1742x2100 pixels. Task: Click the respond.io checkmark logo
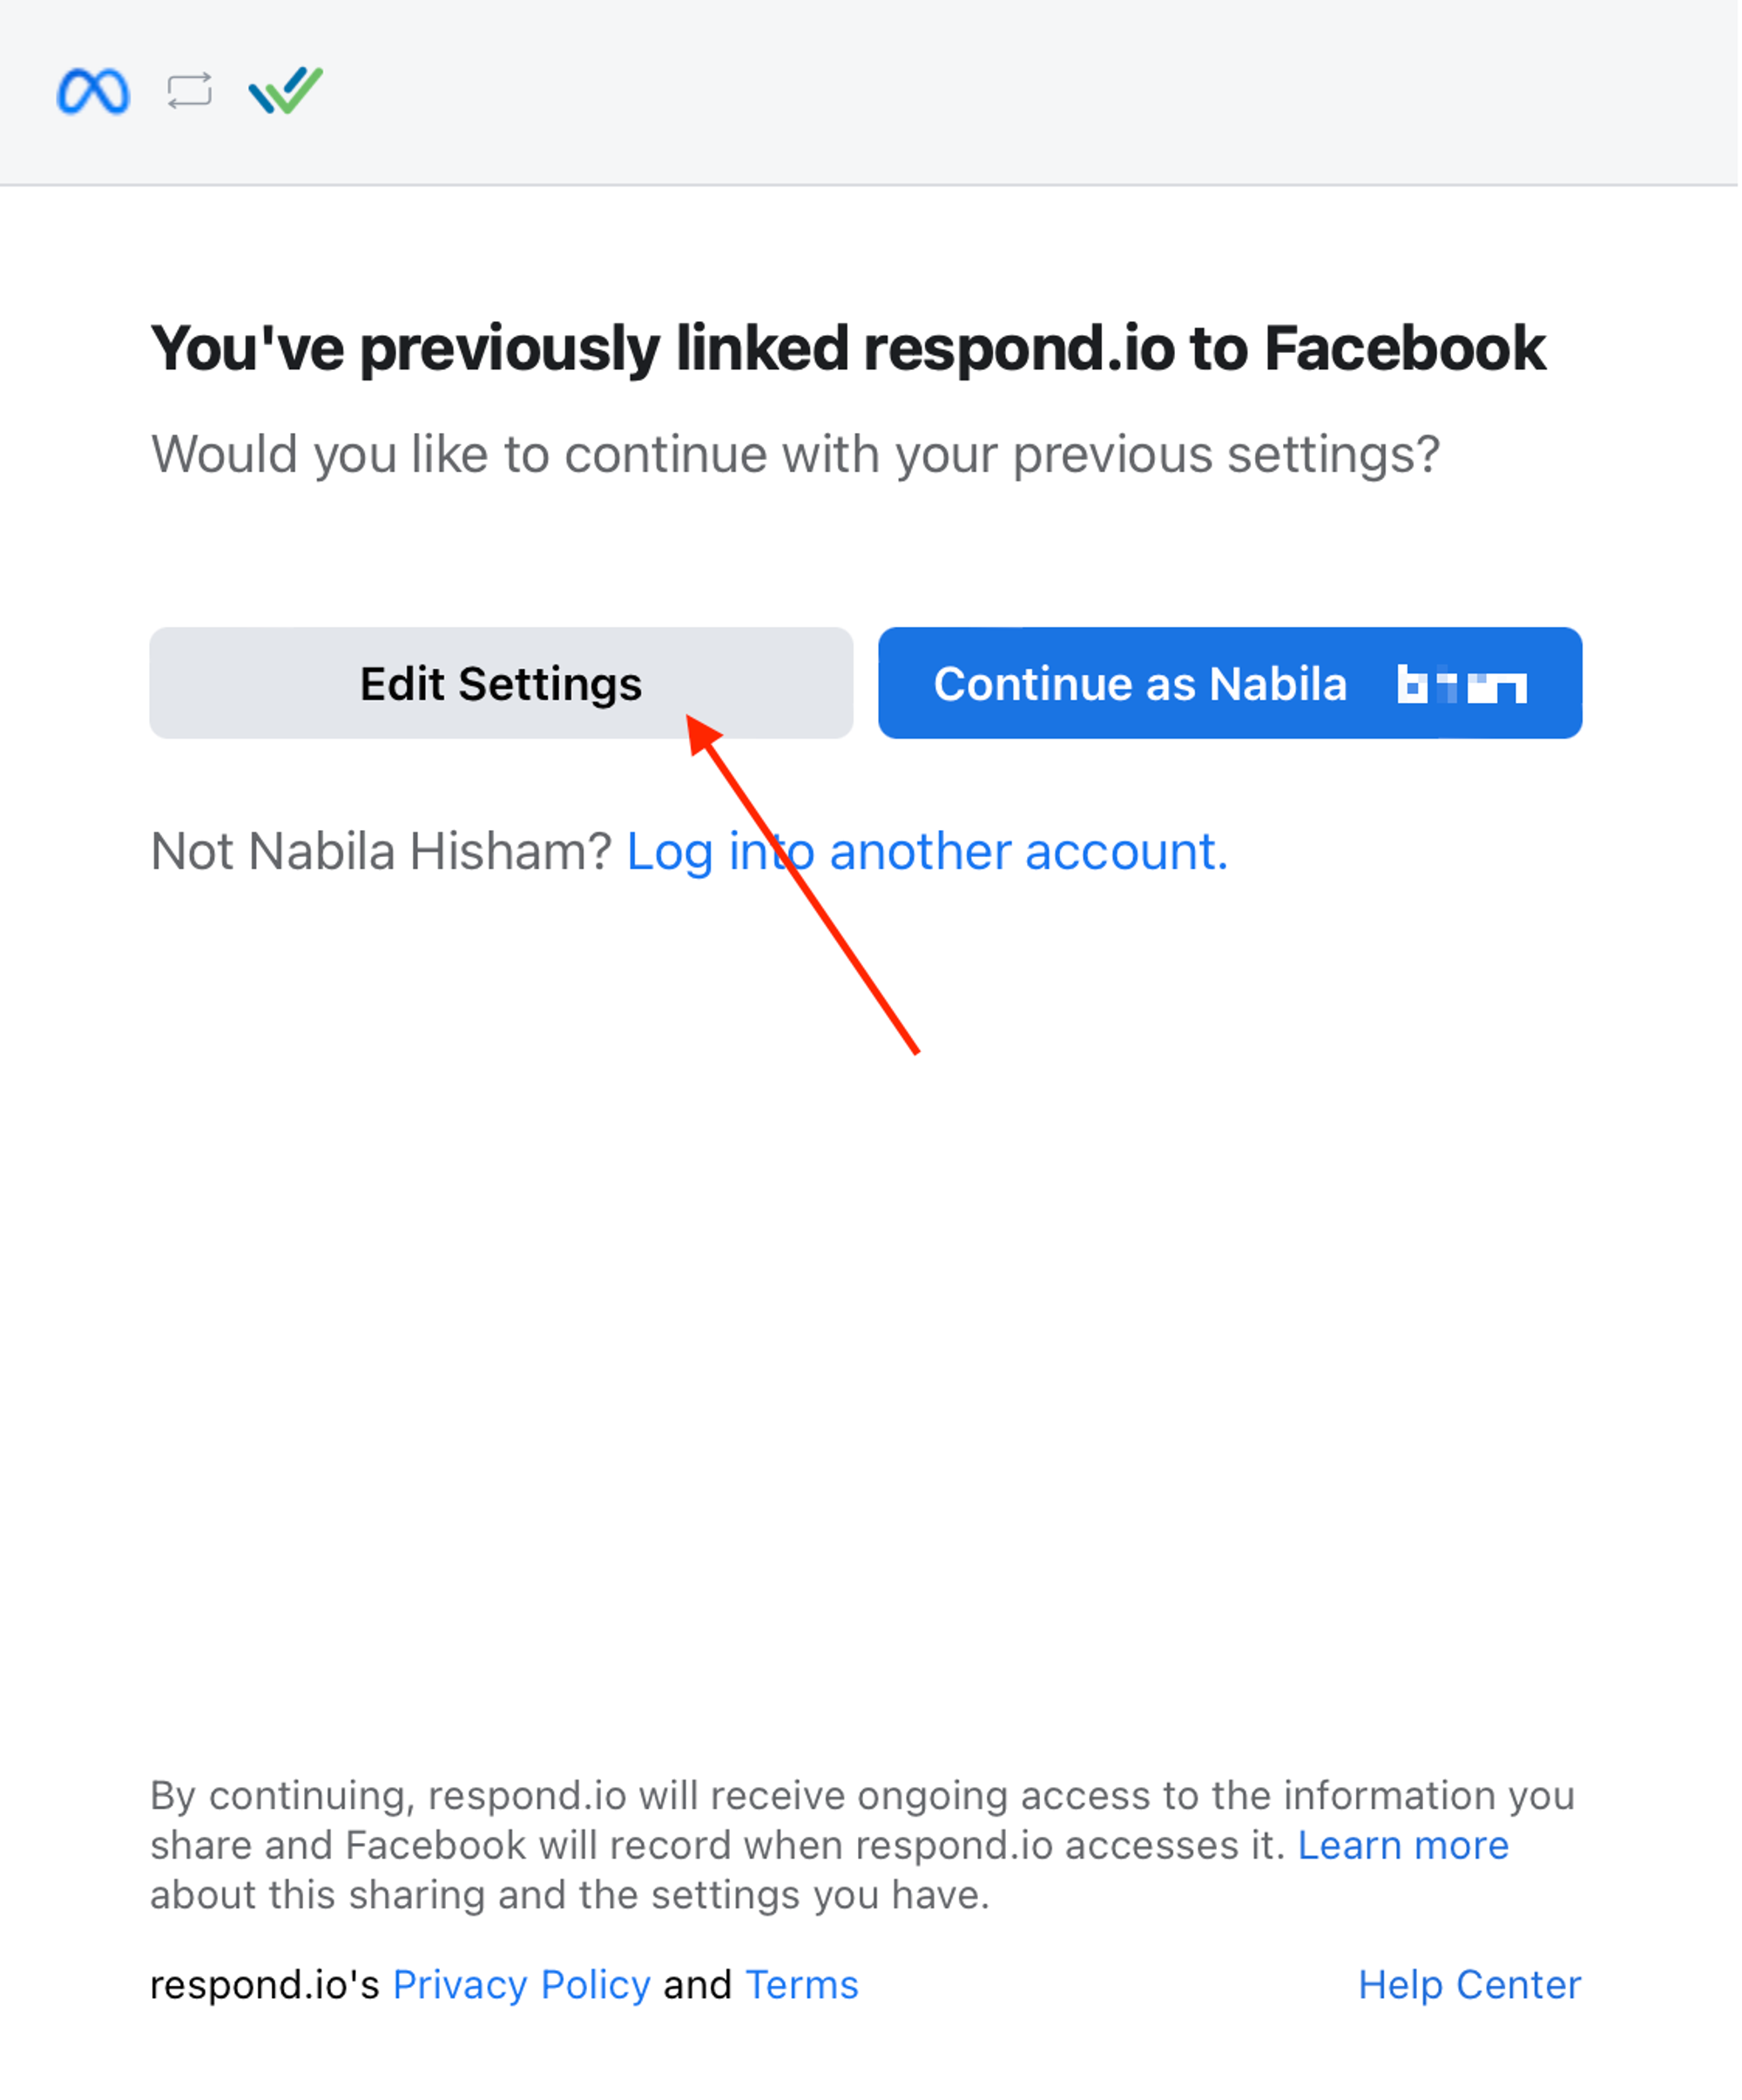point(286,91)
